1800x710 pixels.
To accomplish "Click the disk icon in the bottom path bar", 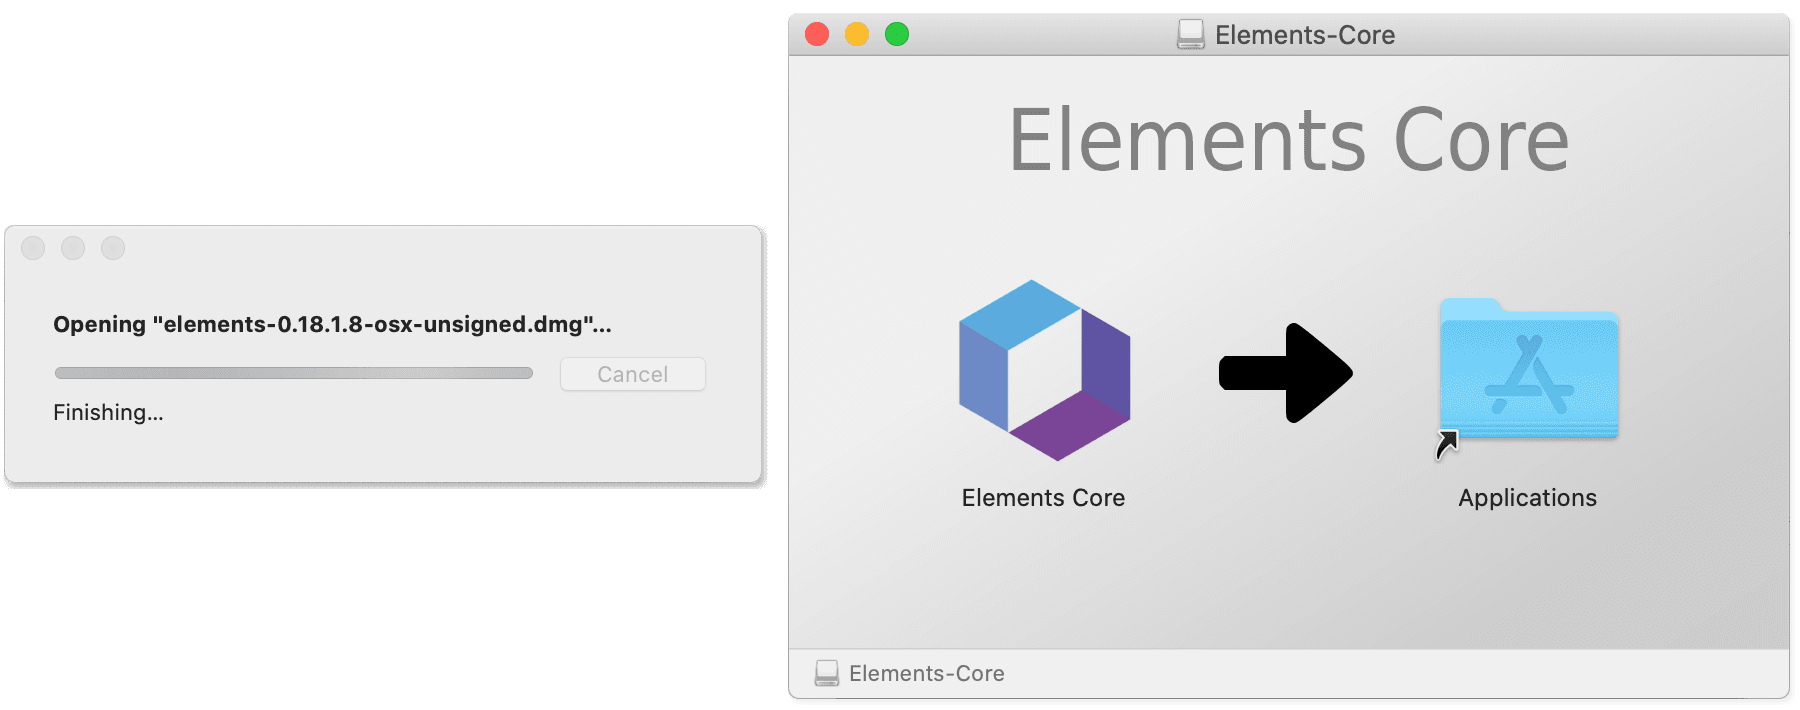I will 827,673.
